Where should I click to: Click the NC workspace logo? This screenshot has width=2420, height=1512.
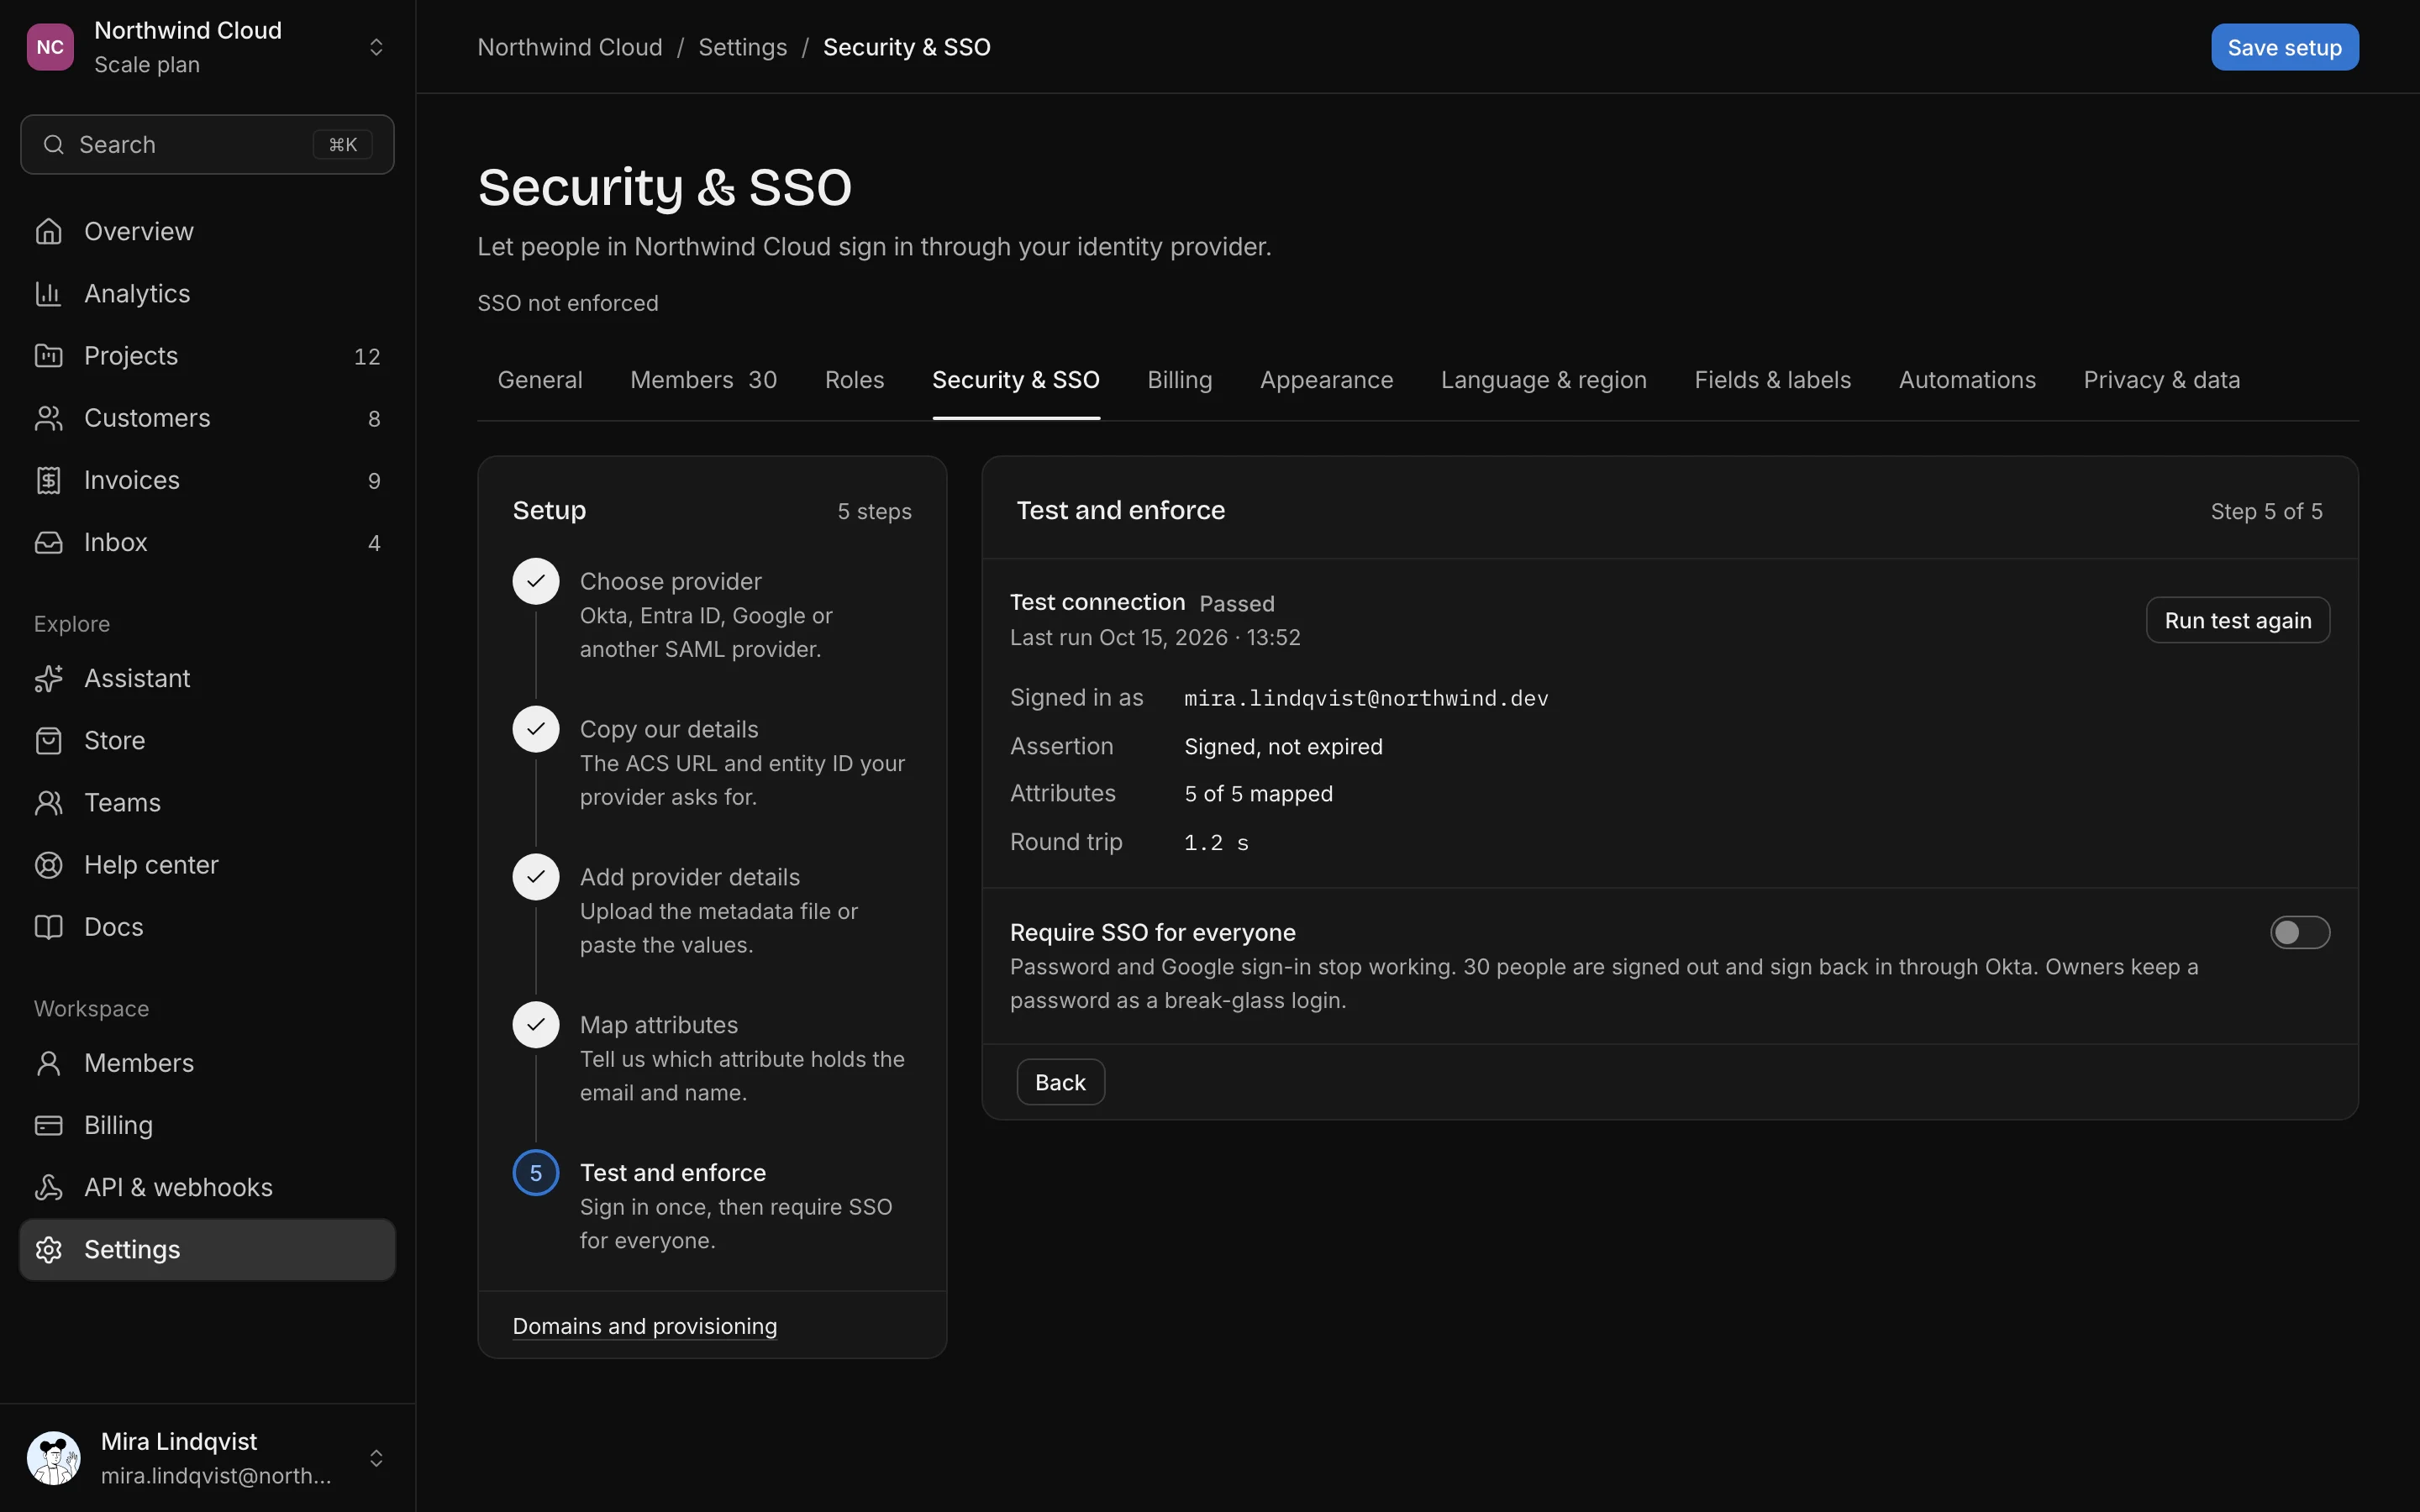(x=50, y=47)
